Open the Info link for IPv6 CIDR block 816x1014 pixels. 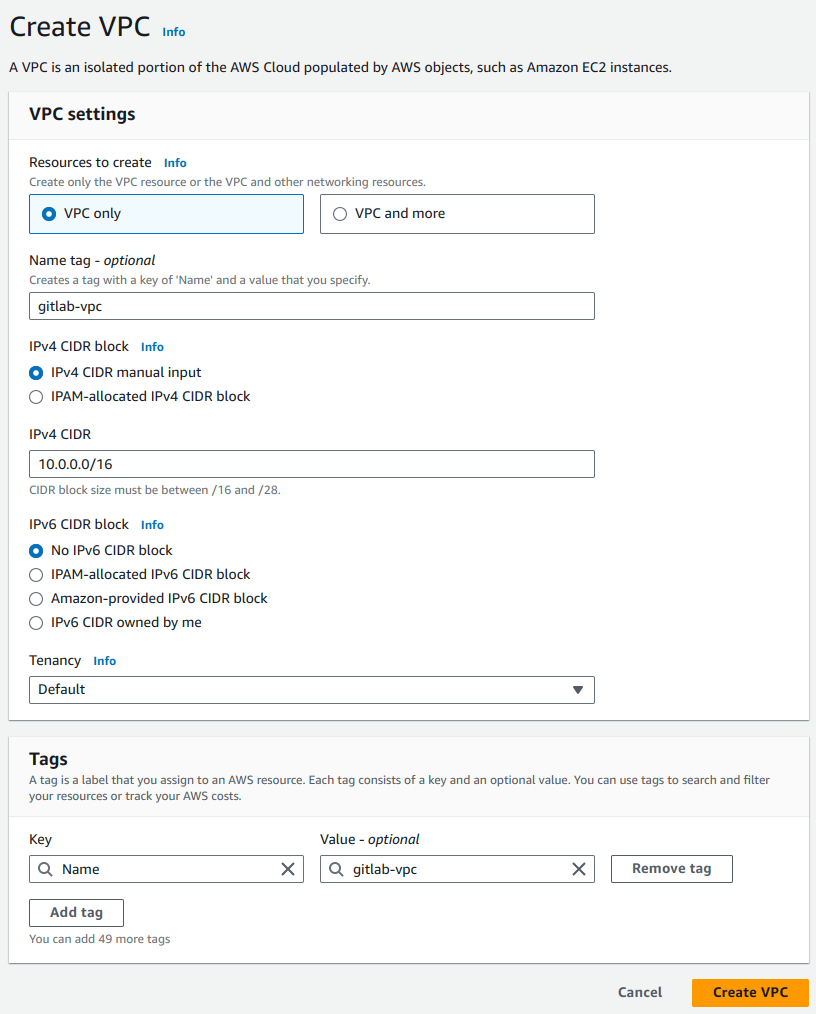click(151, 524)
